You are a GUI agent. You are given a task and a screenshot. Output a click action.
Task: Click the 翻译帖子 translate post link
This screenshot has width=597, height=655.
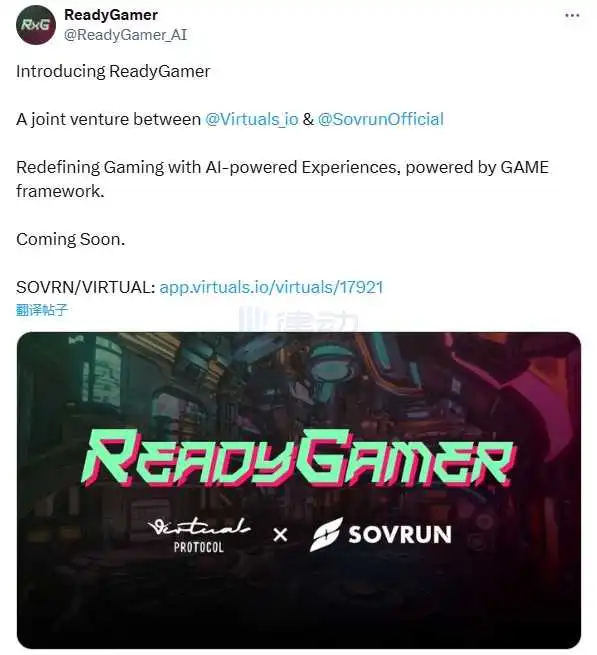coord(42,310)
